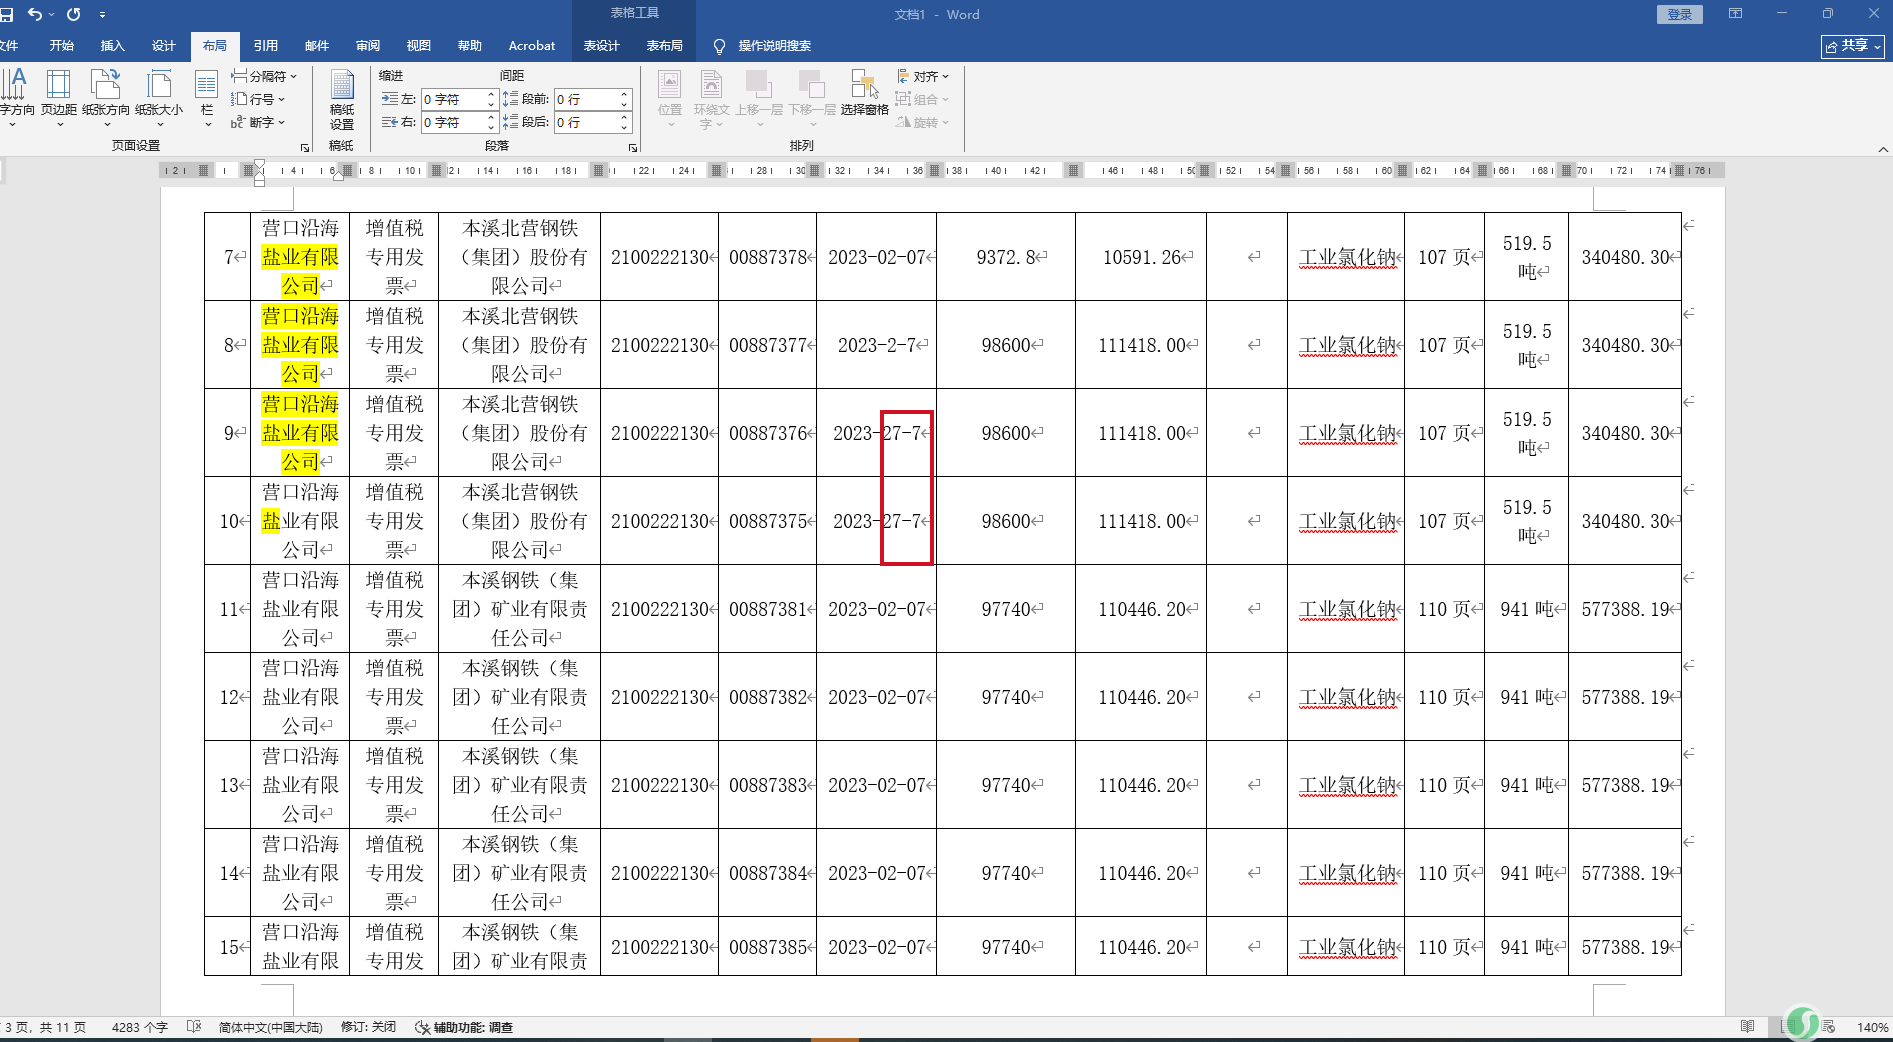Open accessibility checker 辅助功能: 调查
Screen dimensions: 1893x1042
[464, 1027]
